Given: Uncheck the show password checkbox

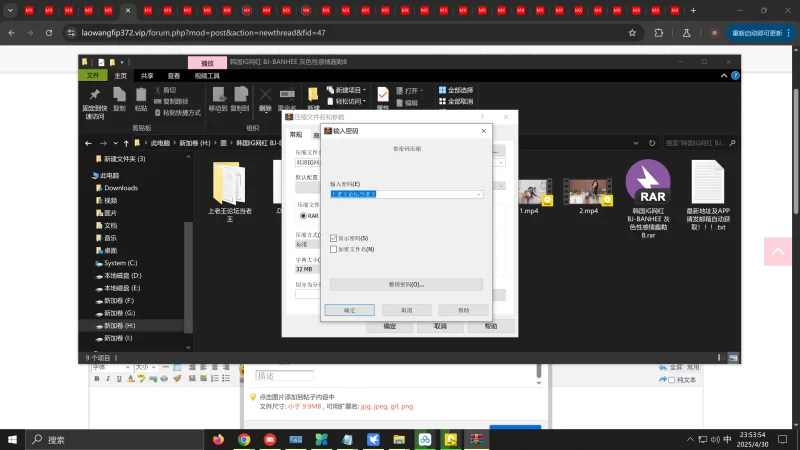Looking at the screenshot, I should click(x=333, y=238).
